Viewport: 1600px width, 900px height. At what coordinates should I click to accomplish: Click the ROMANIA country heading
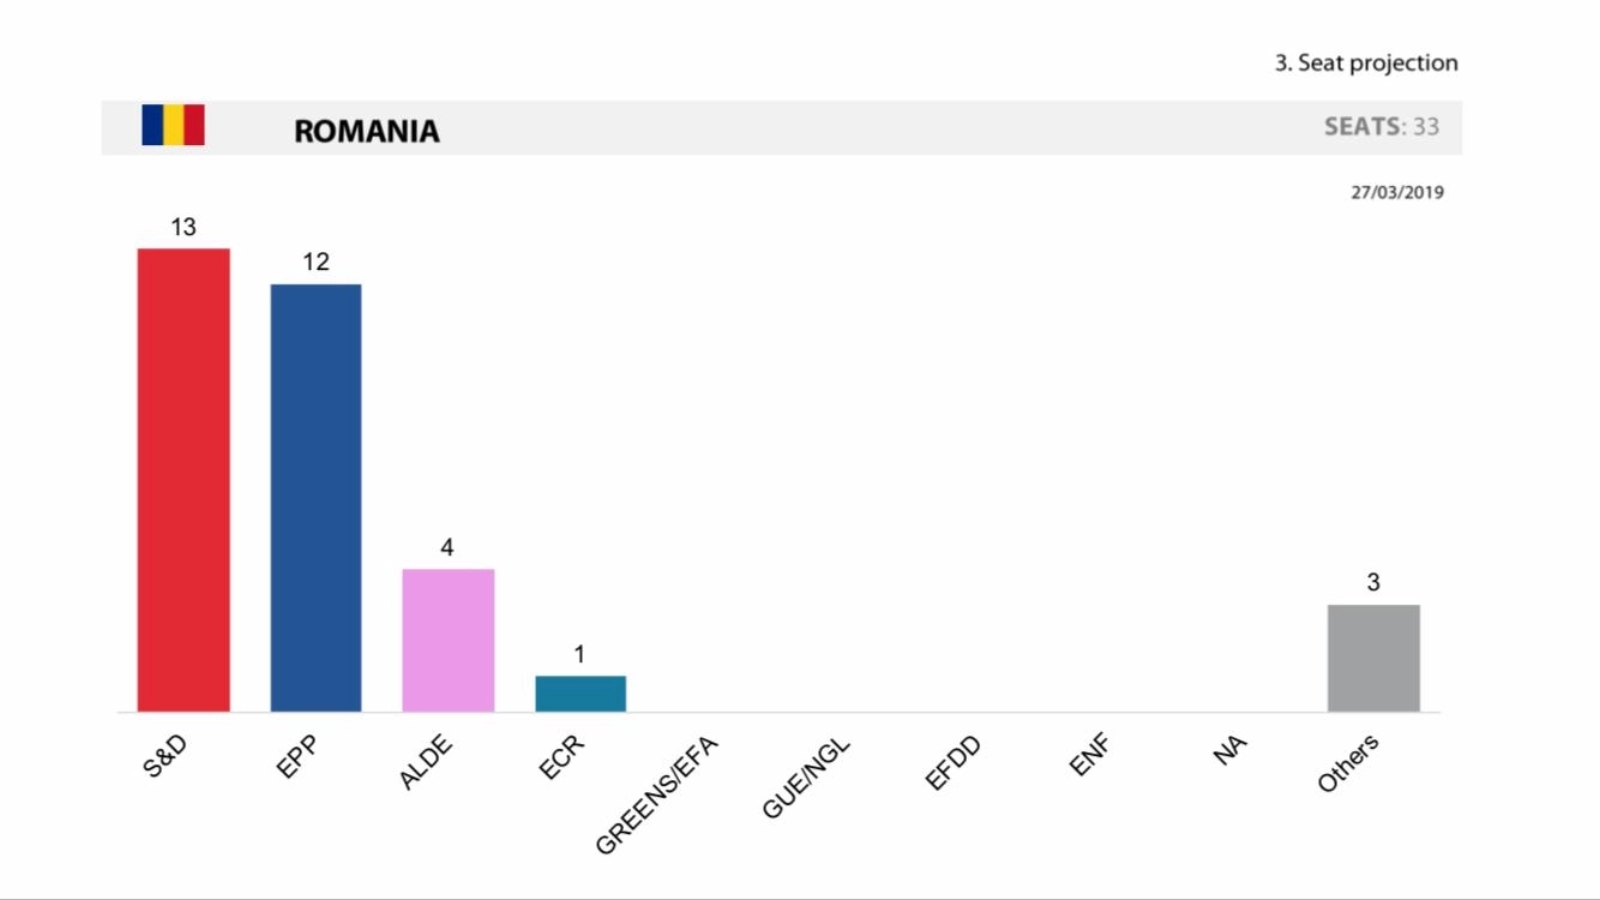(366, 131)
